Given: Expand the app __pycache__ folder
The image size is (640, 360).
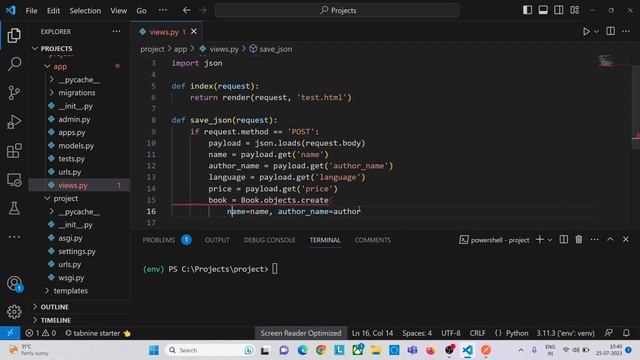Looking at the screenshot, I should coord(80,80).
